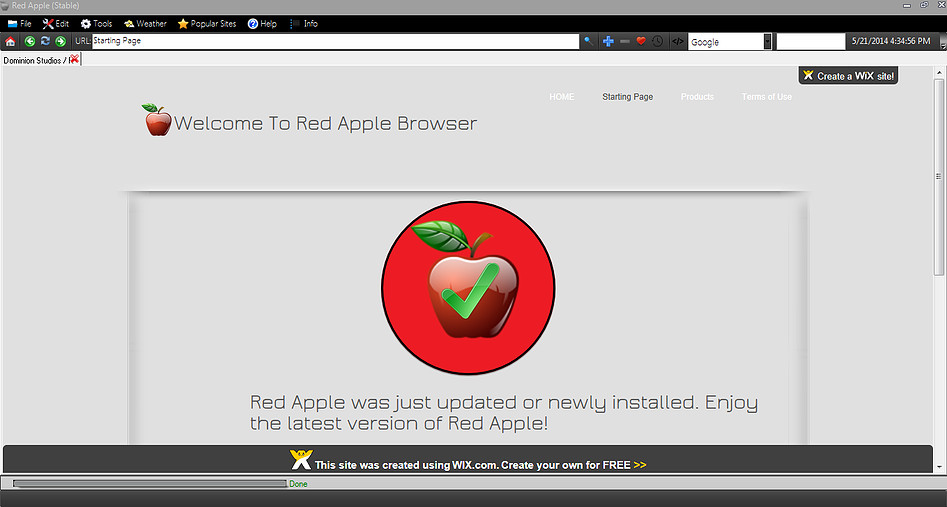Click the red Home icon in toolbar
This screenshot has width=947, height=507.
point(10,41)
